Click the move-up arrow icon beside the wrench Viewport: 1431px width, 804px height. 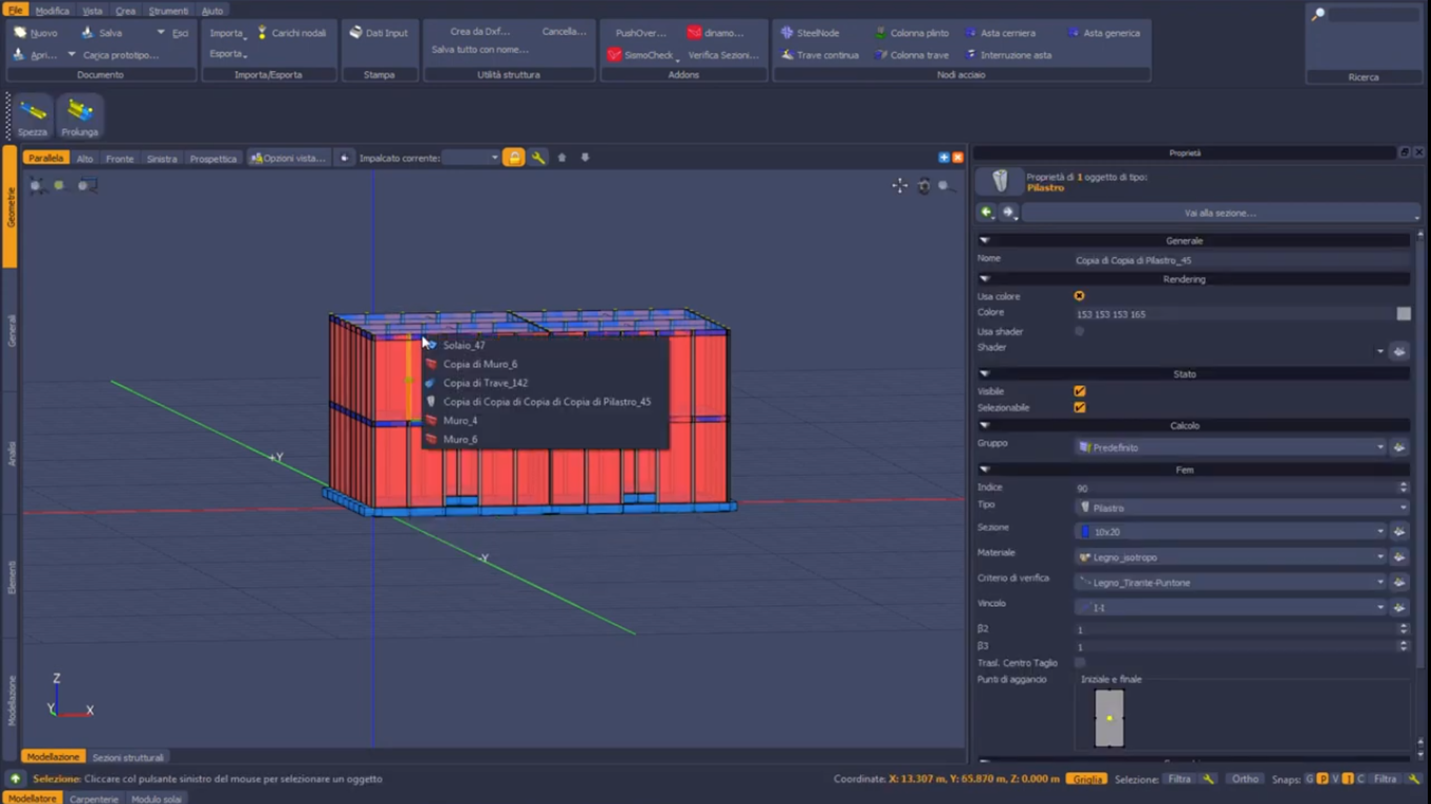(x=562, y=158)
